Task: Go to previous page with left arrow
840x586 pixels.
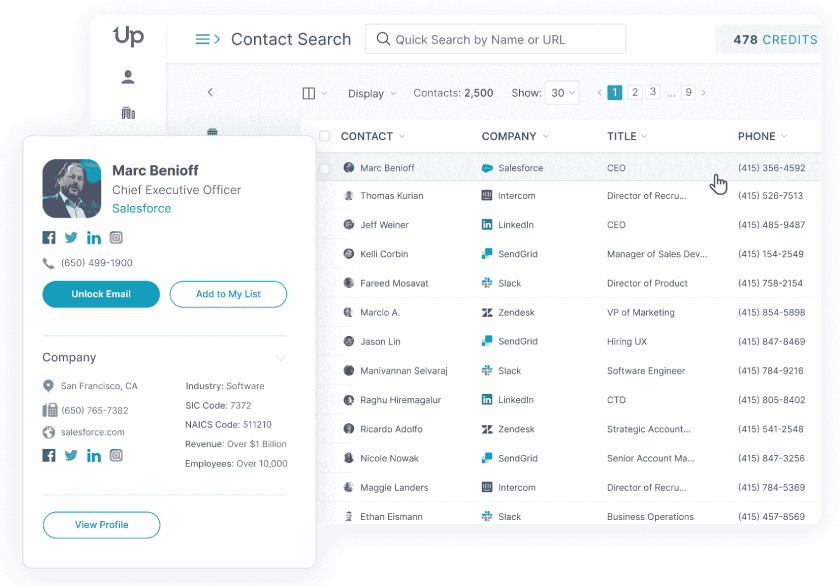Action: coord(599,93)
